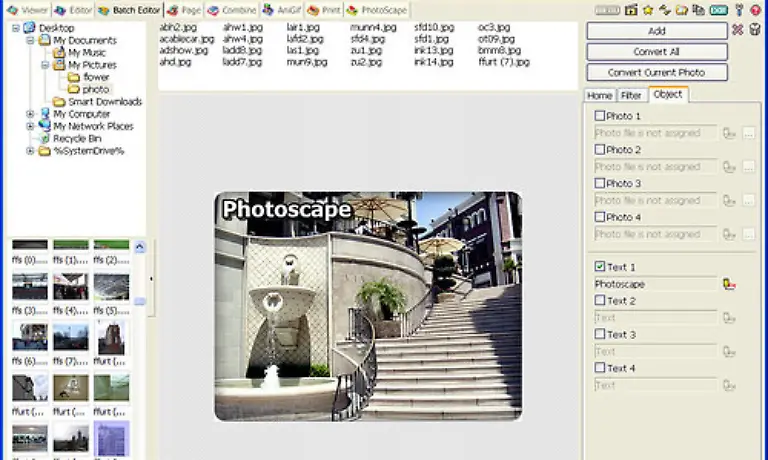Open the Viewer tab
Viewport: 768px width, 460px height.
[x=27, y=10]
